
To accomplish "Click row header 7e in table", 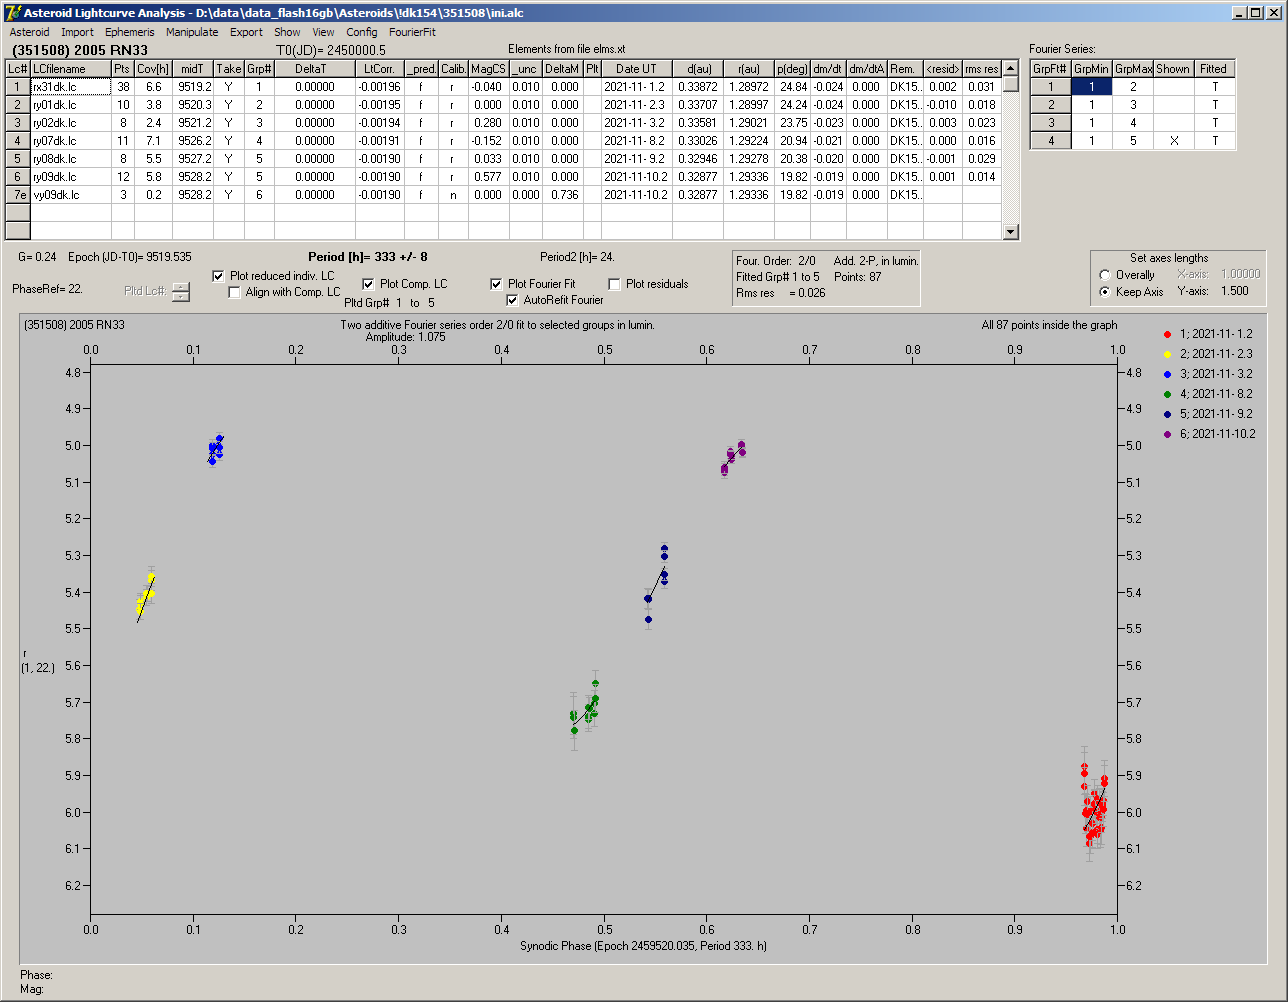I will click(18, 195).
